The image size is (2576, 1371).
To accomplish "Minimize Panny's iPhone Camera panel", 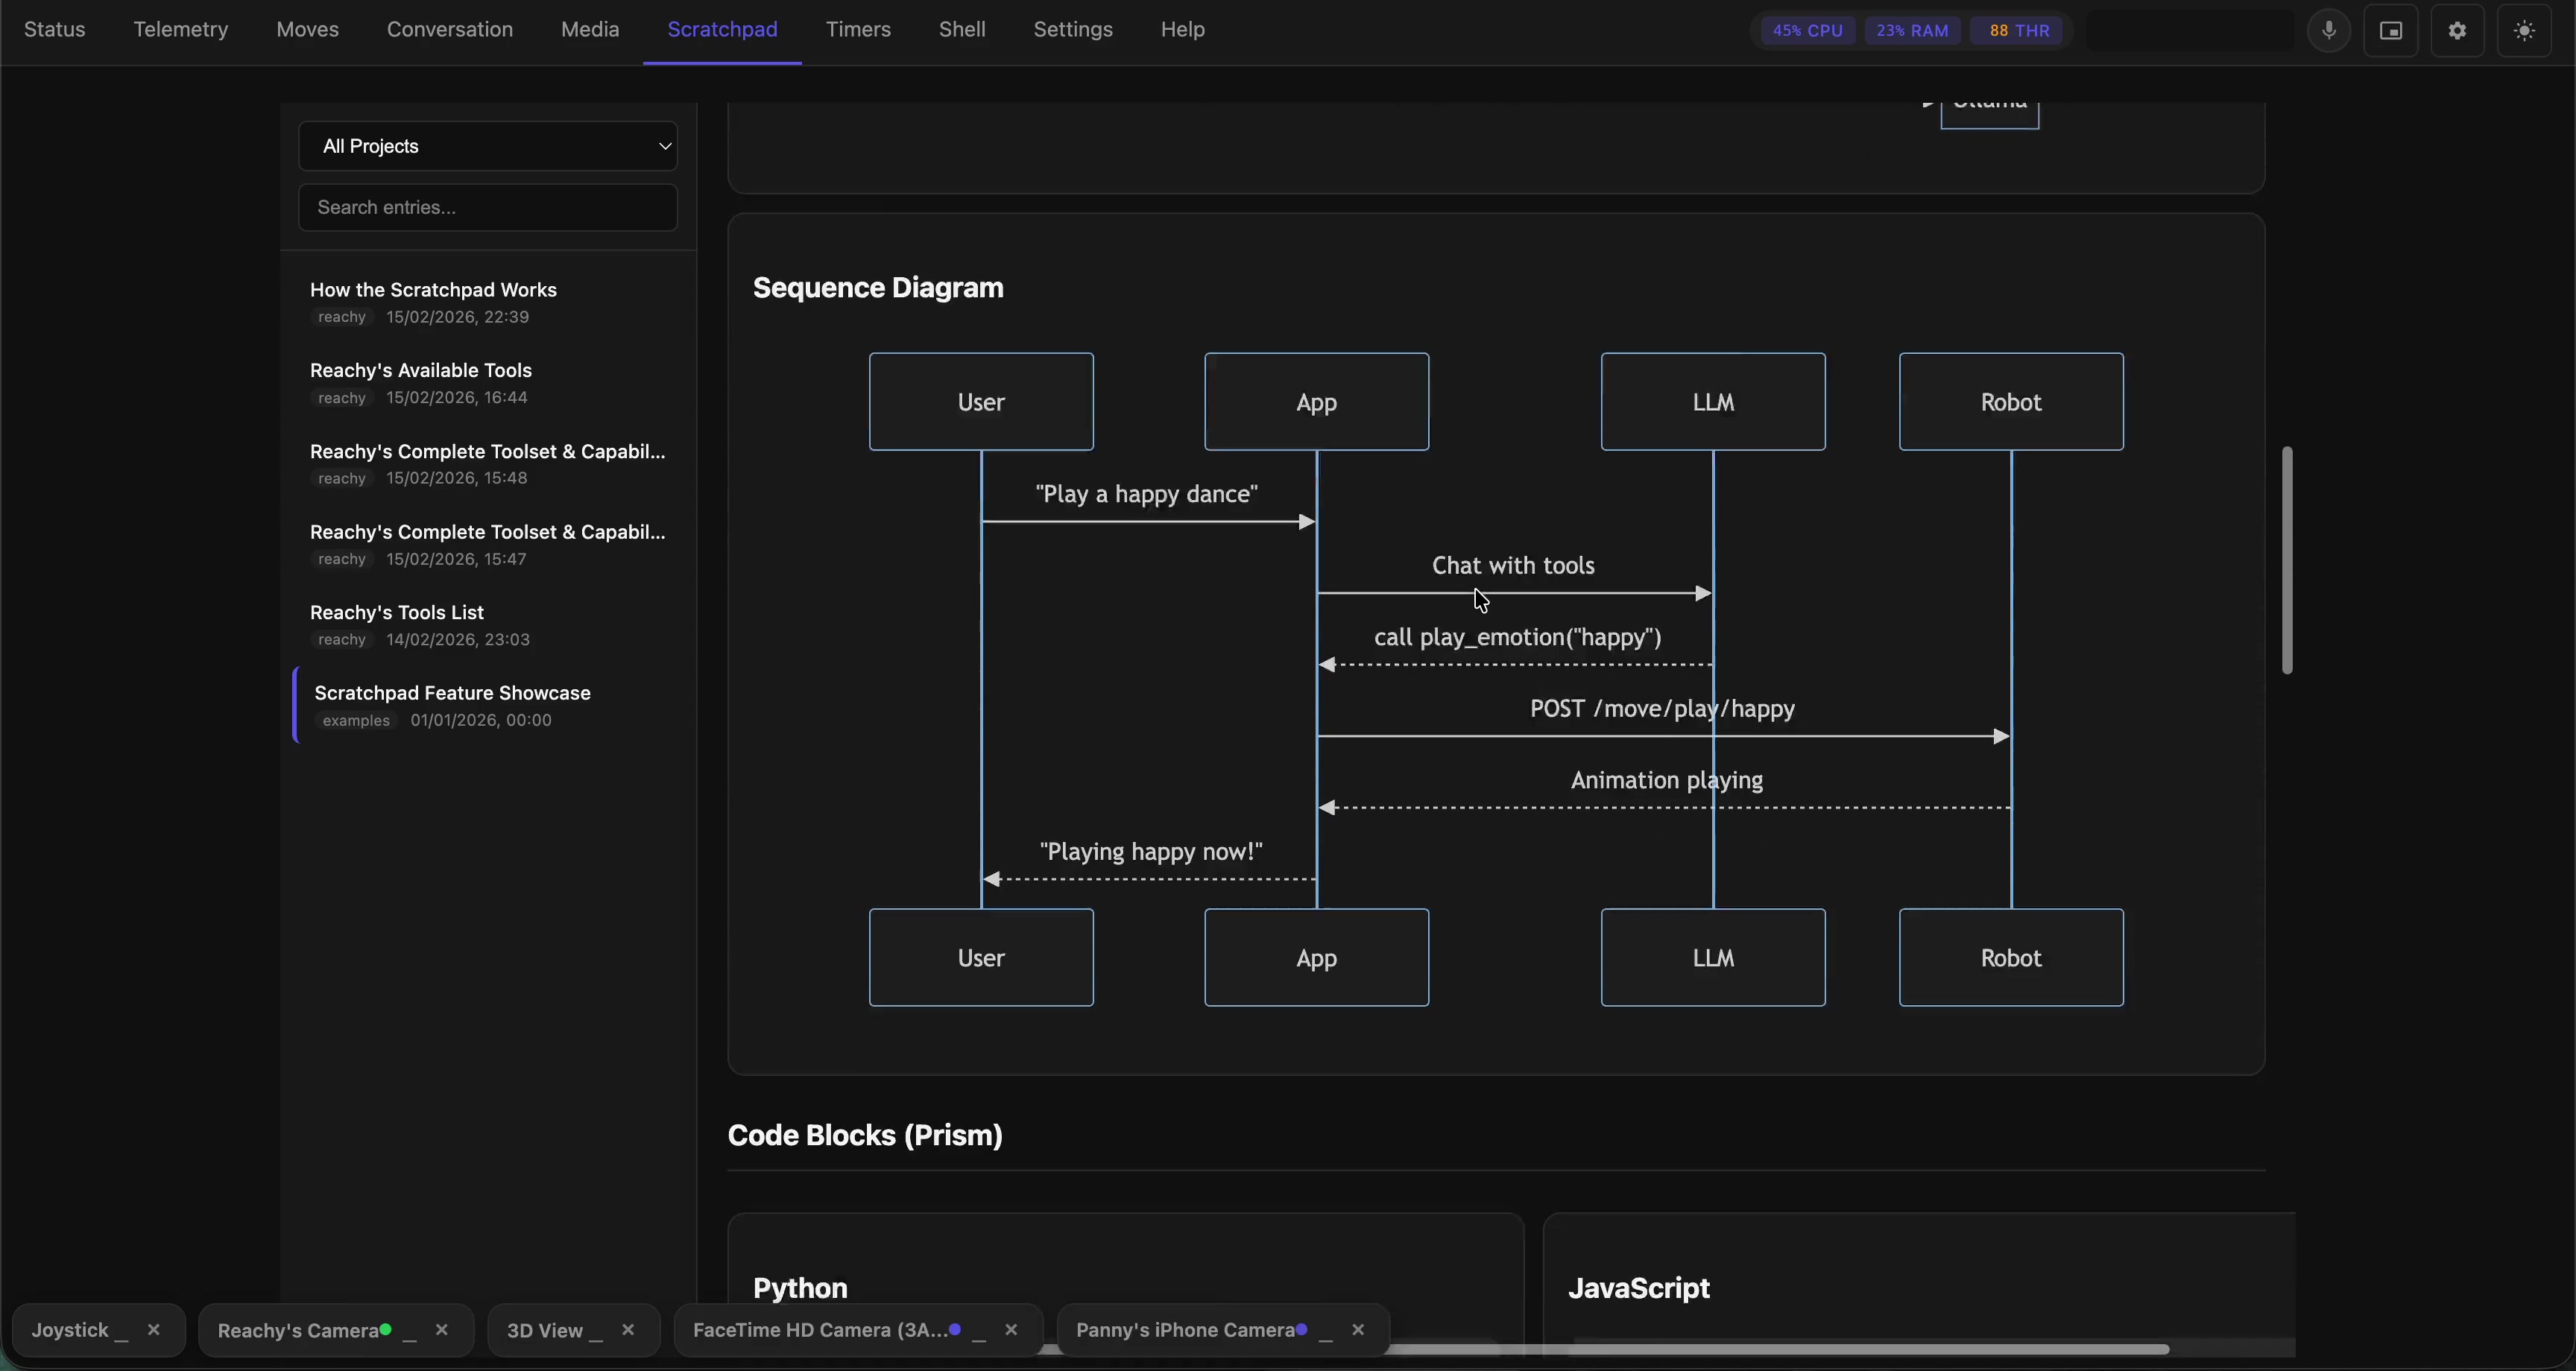I will (1326, 1331).
